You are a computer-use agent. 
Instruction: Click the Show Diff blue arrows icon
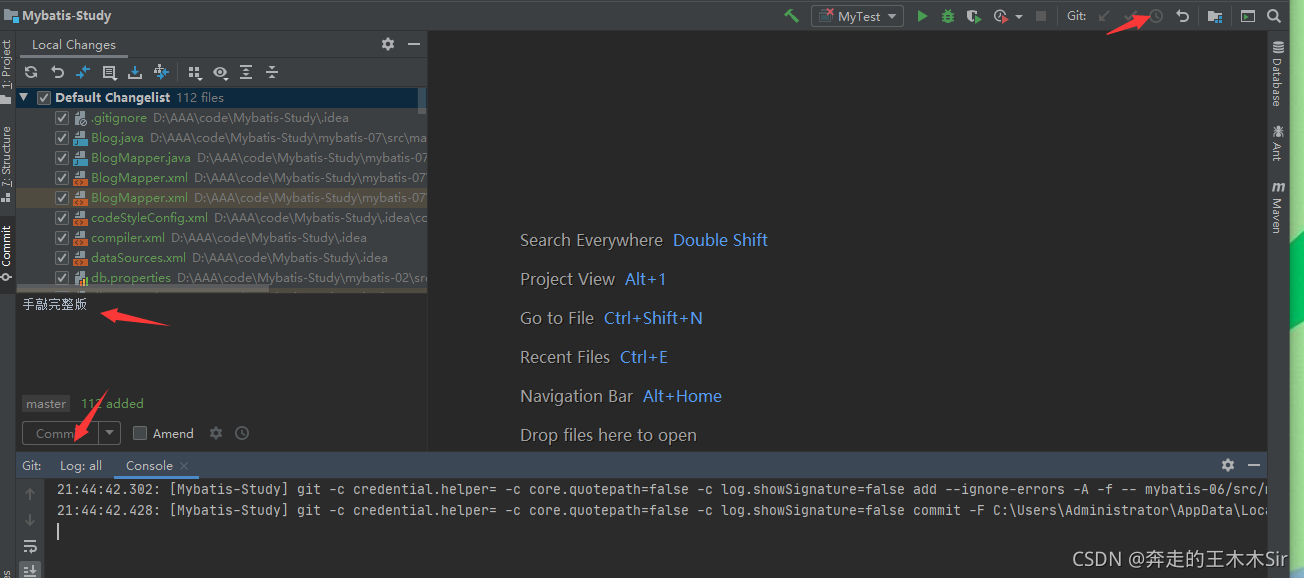(x=83, y=72)
